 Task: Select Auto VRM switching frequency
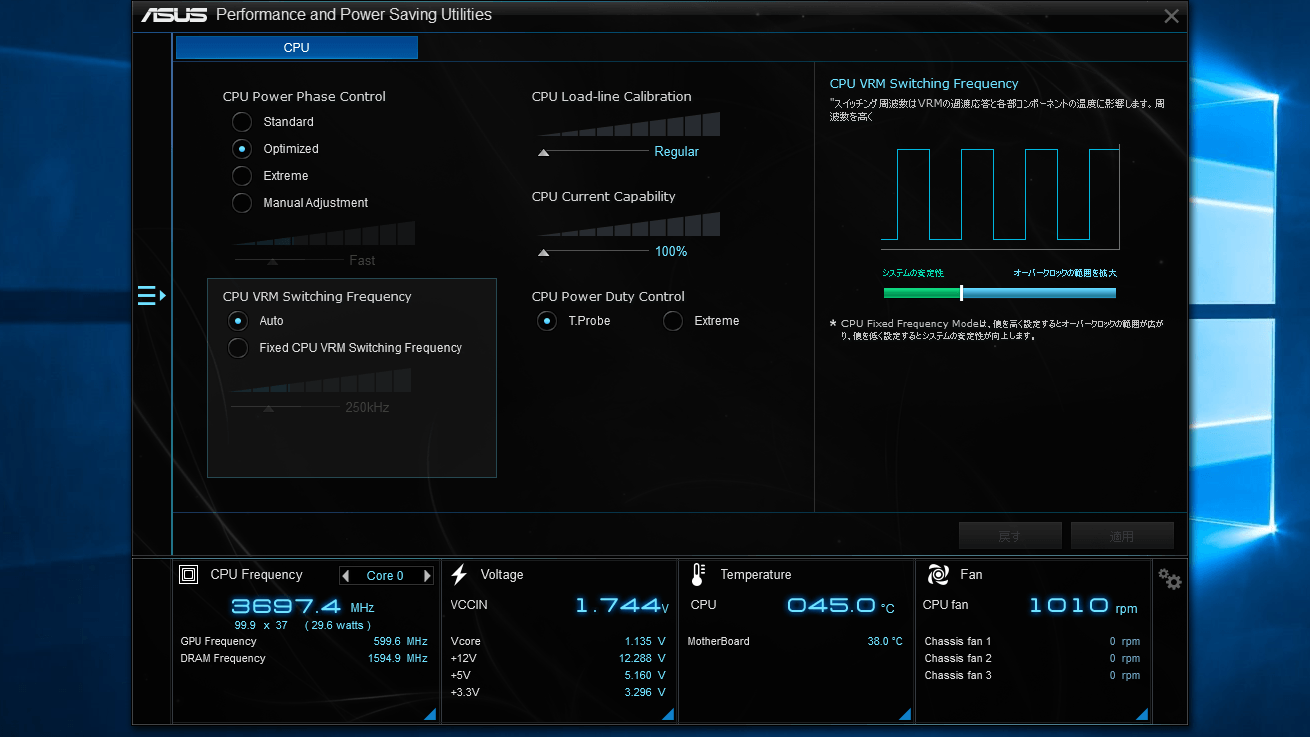[x=238, y=321]
